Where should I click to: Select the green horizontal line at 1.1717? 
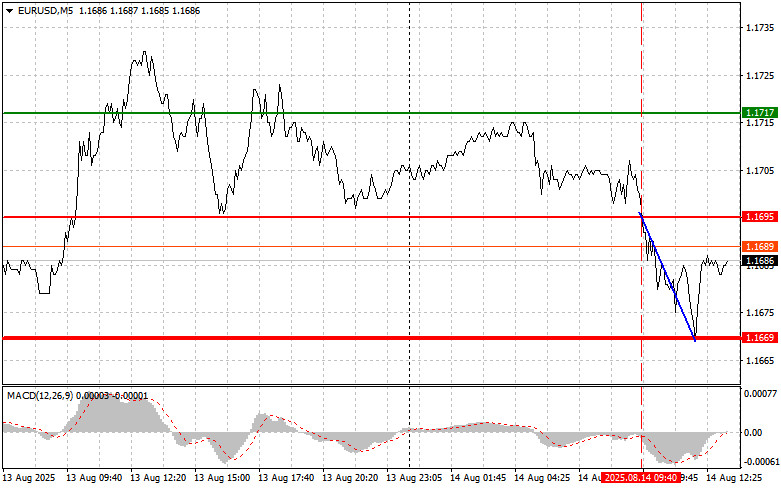pyautogui.click(x=371, y=113)
